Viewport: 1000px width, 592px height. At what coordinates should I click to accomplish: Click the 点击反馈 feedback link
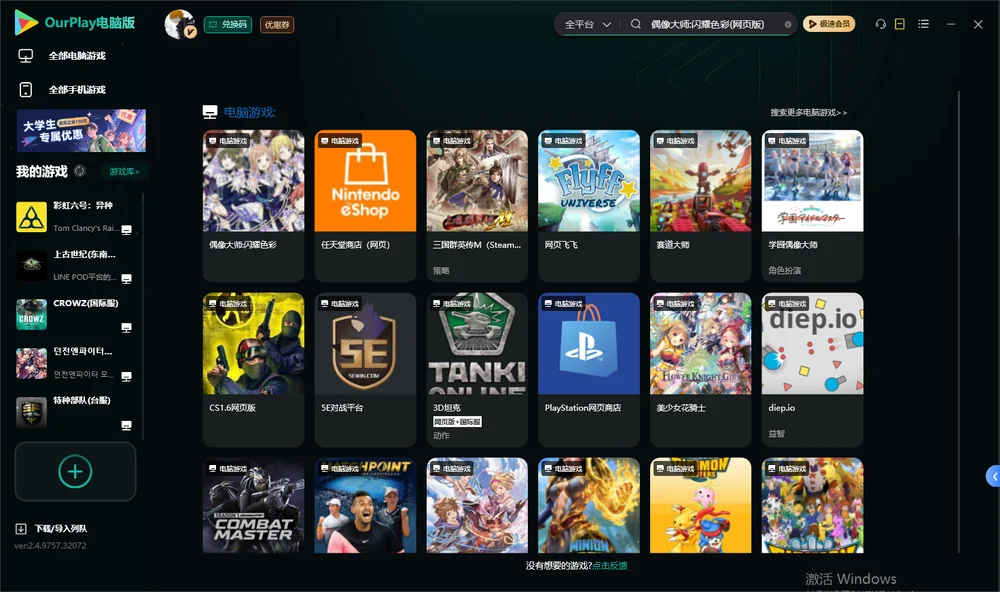click(610, 565)
